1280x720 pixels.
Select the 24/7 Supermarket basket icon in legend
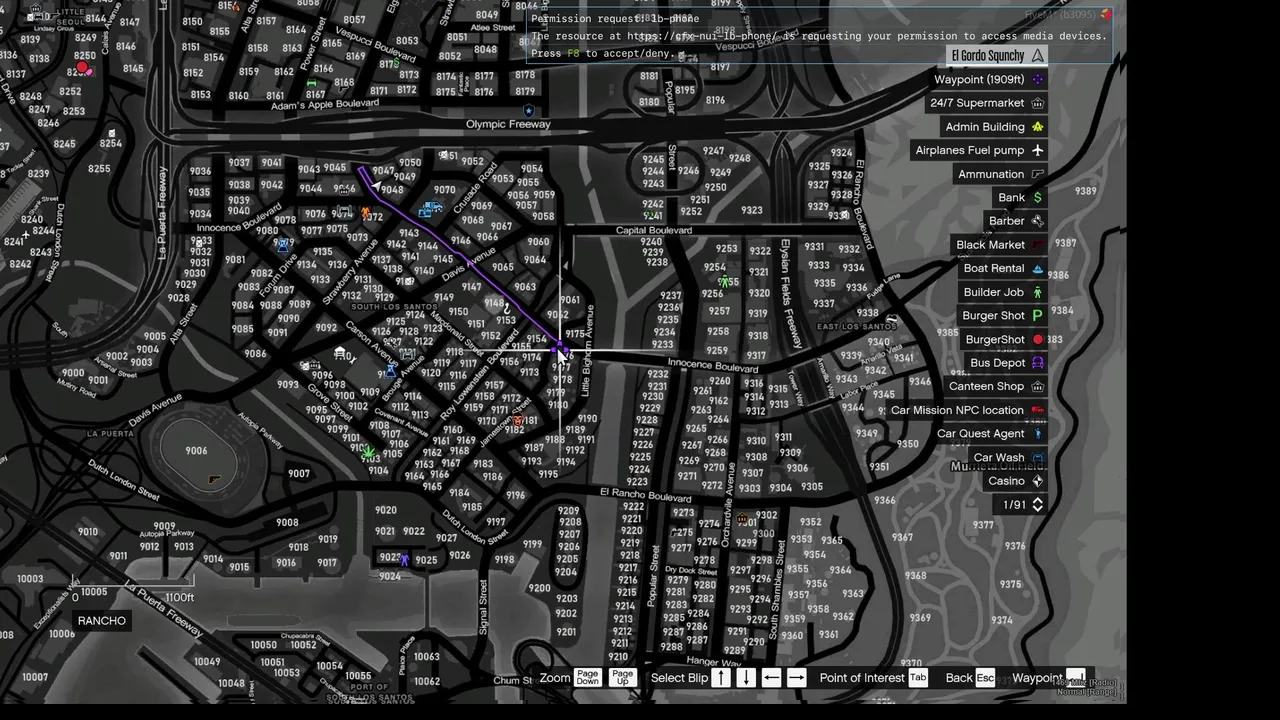tap(1038, 103)
